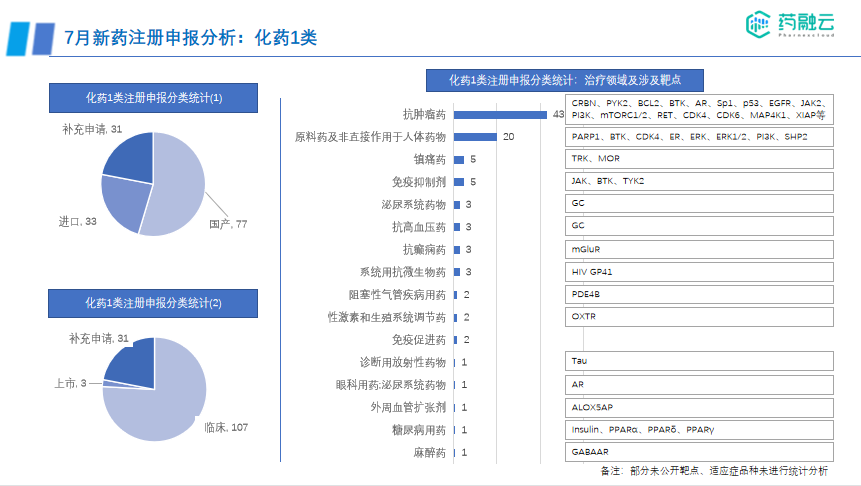Click the ALOX5AP target box
Viewport: 861px width, 486px height.
click(699, 407)
